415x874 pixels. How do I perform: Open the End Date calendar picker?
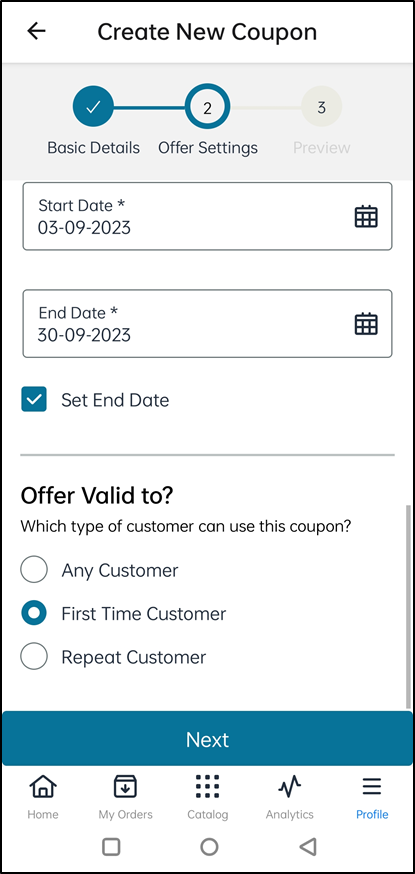pos(366,324)
